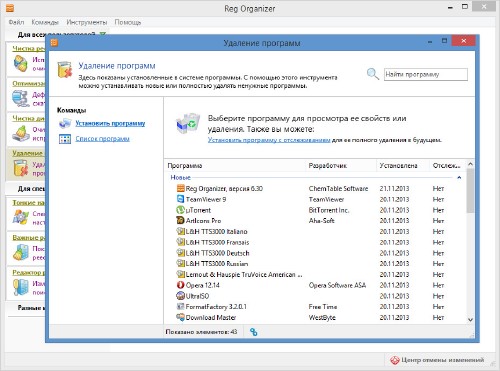Screen dimensions: 500x371
Task: Click the L&H TTS3000 Deutsch icon
Action: coord(180,253)
